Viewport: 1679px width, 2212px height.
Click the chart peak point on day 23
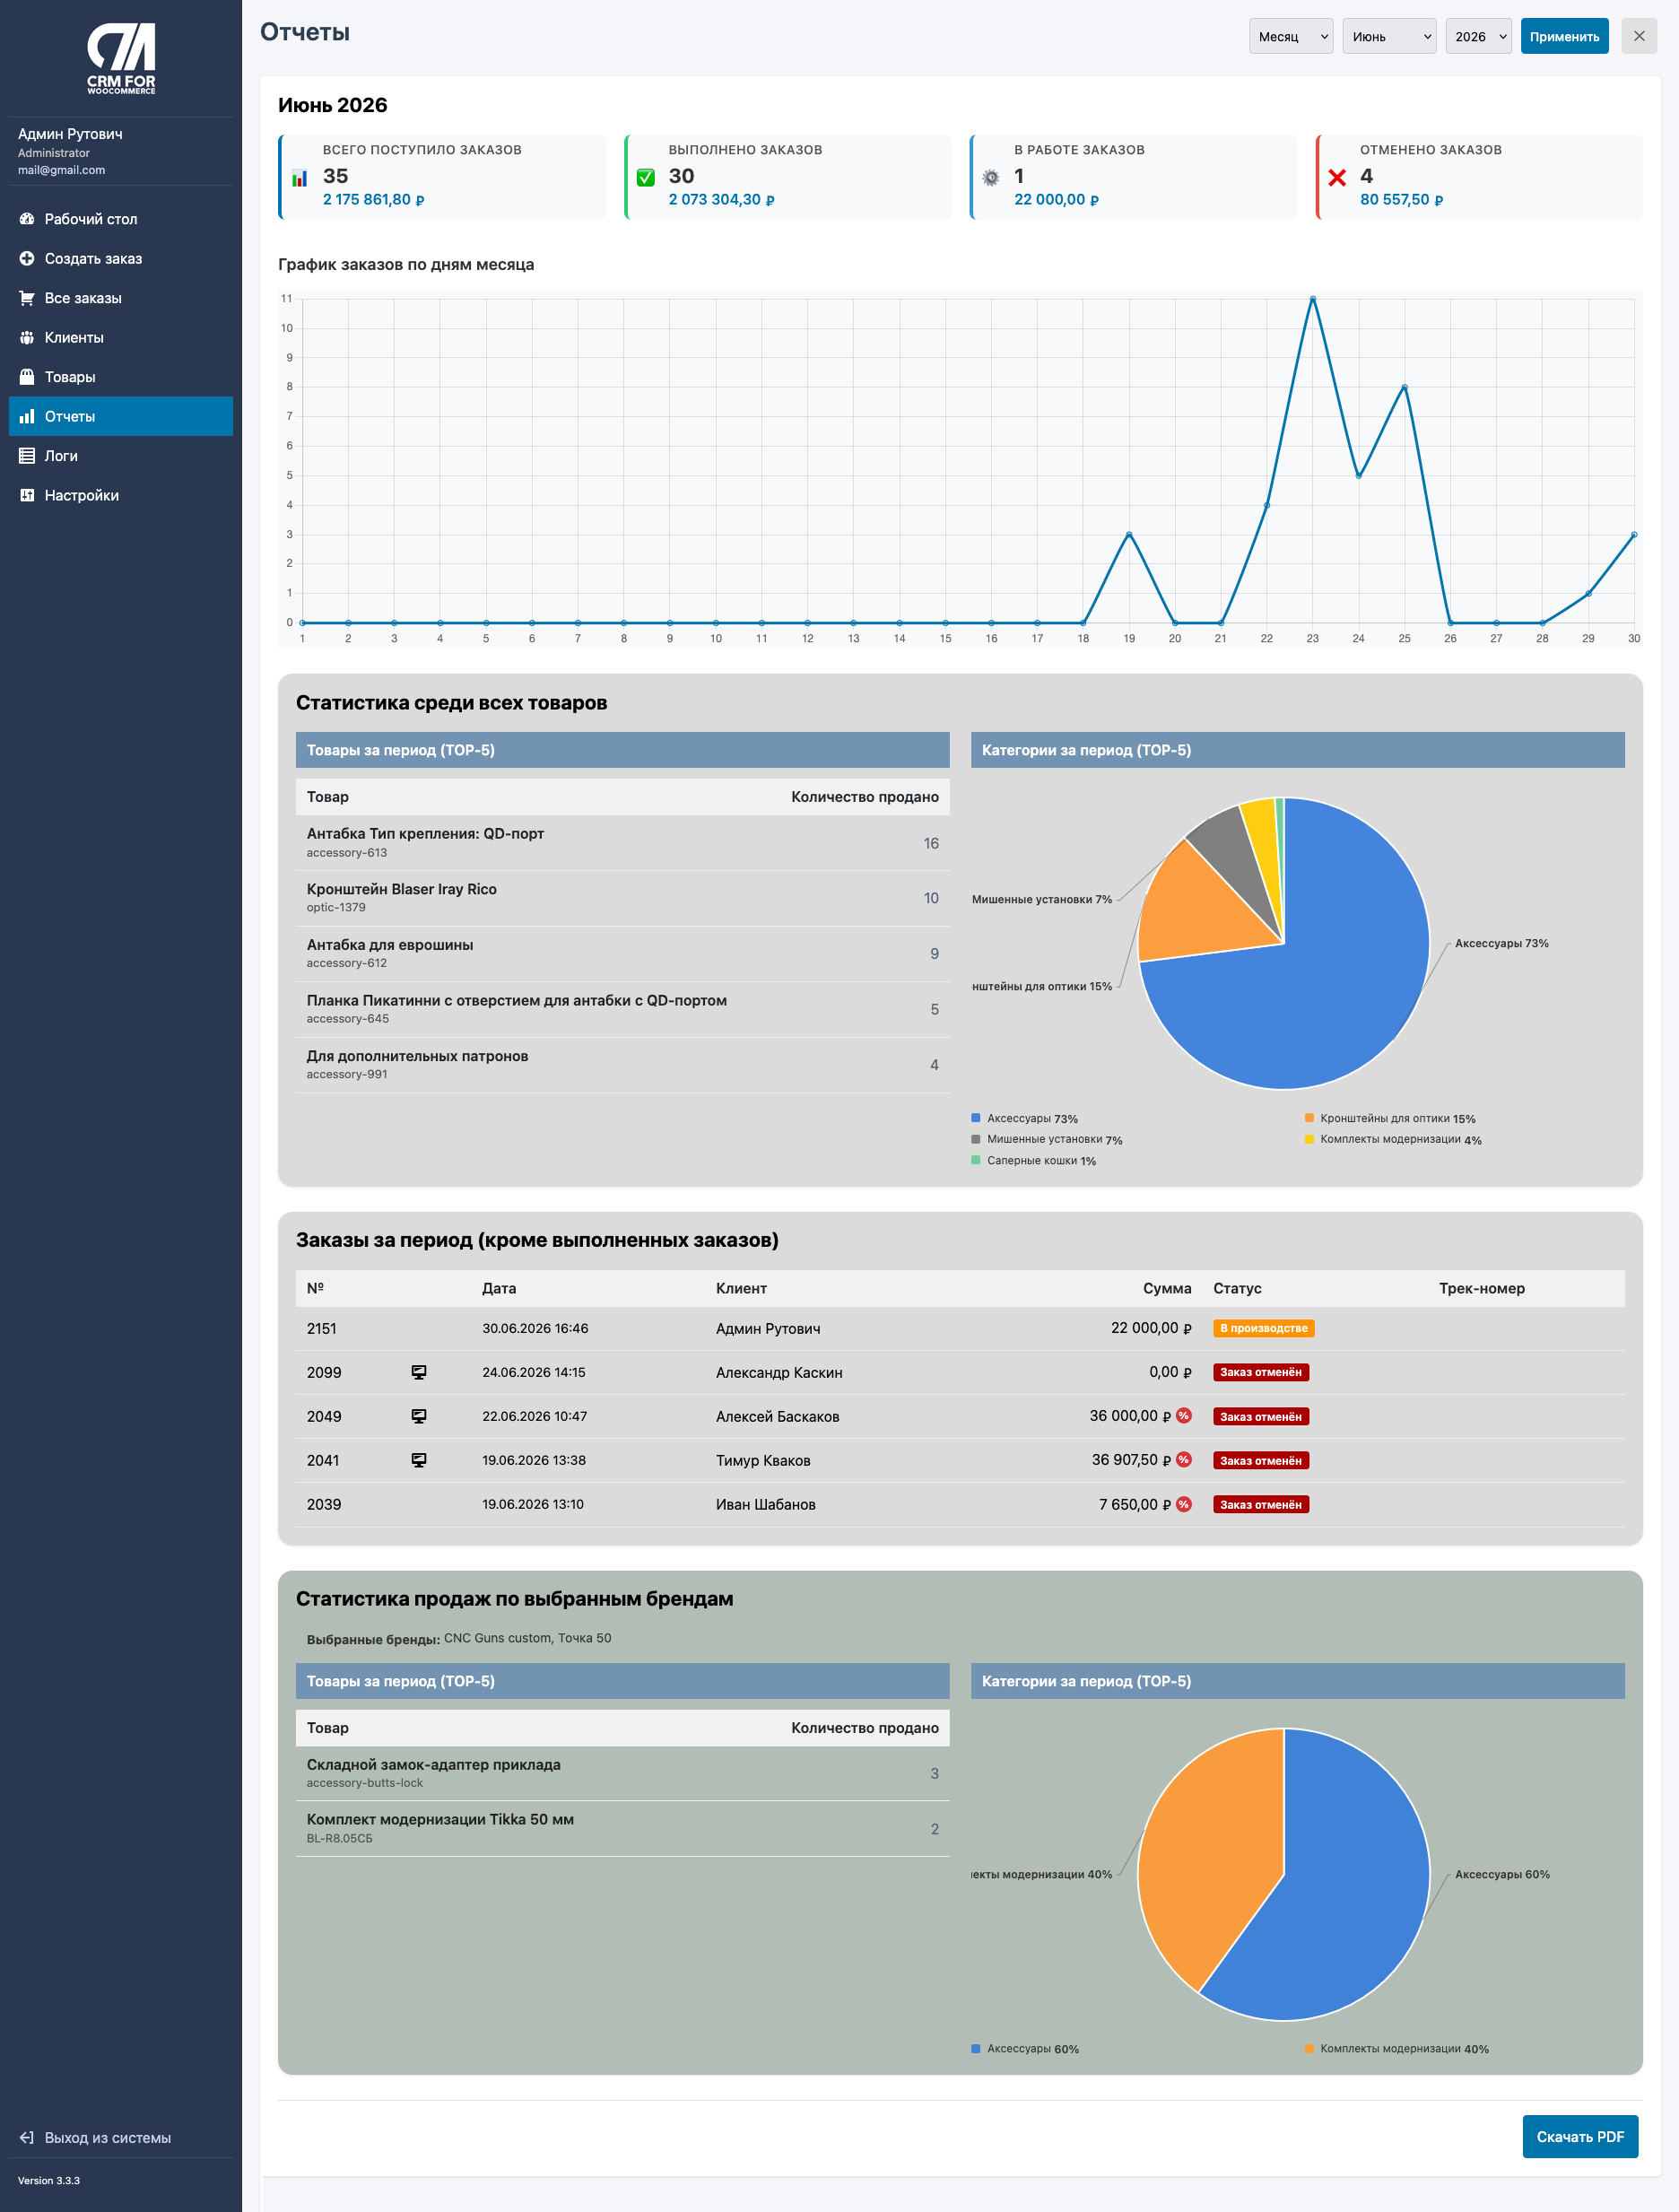[1312, 299]
